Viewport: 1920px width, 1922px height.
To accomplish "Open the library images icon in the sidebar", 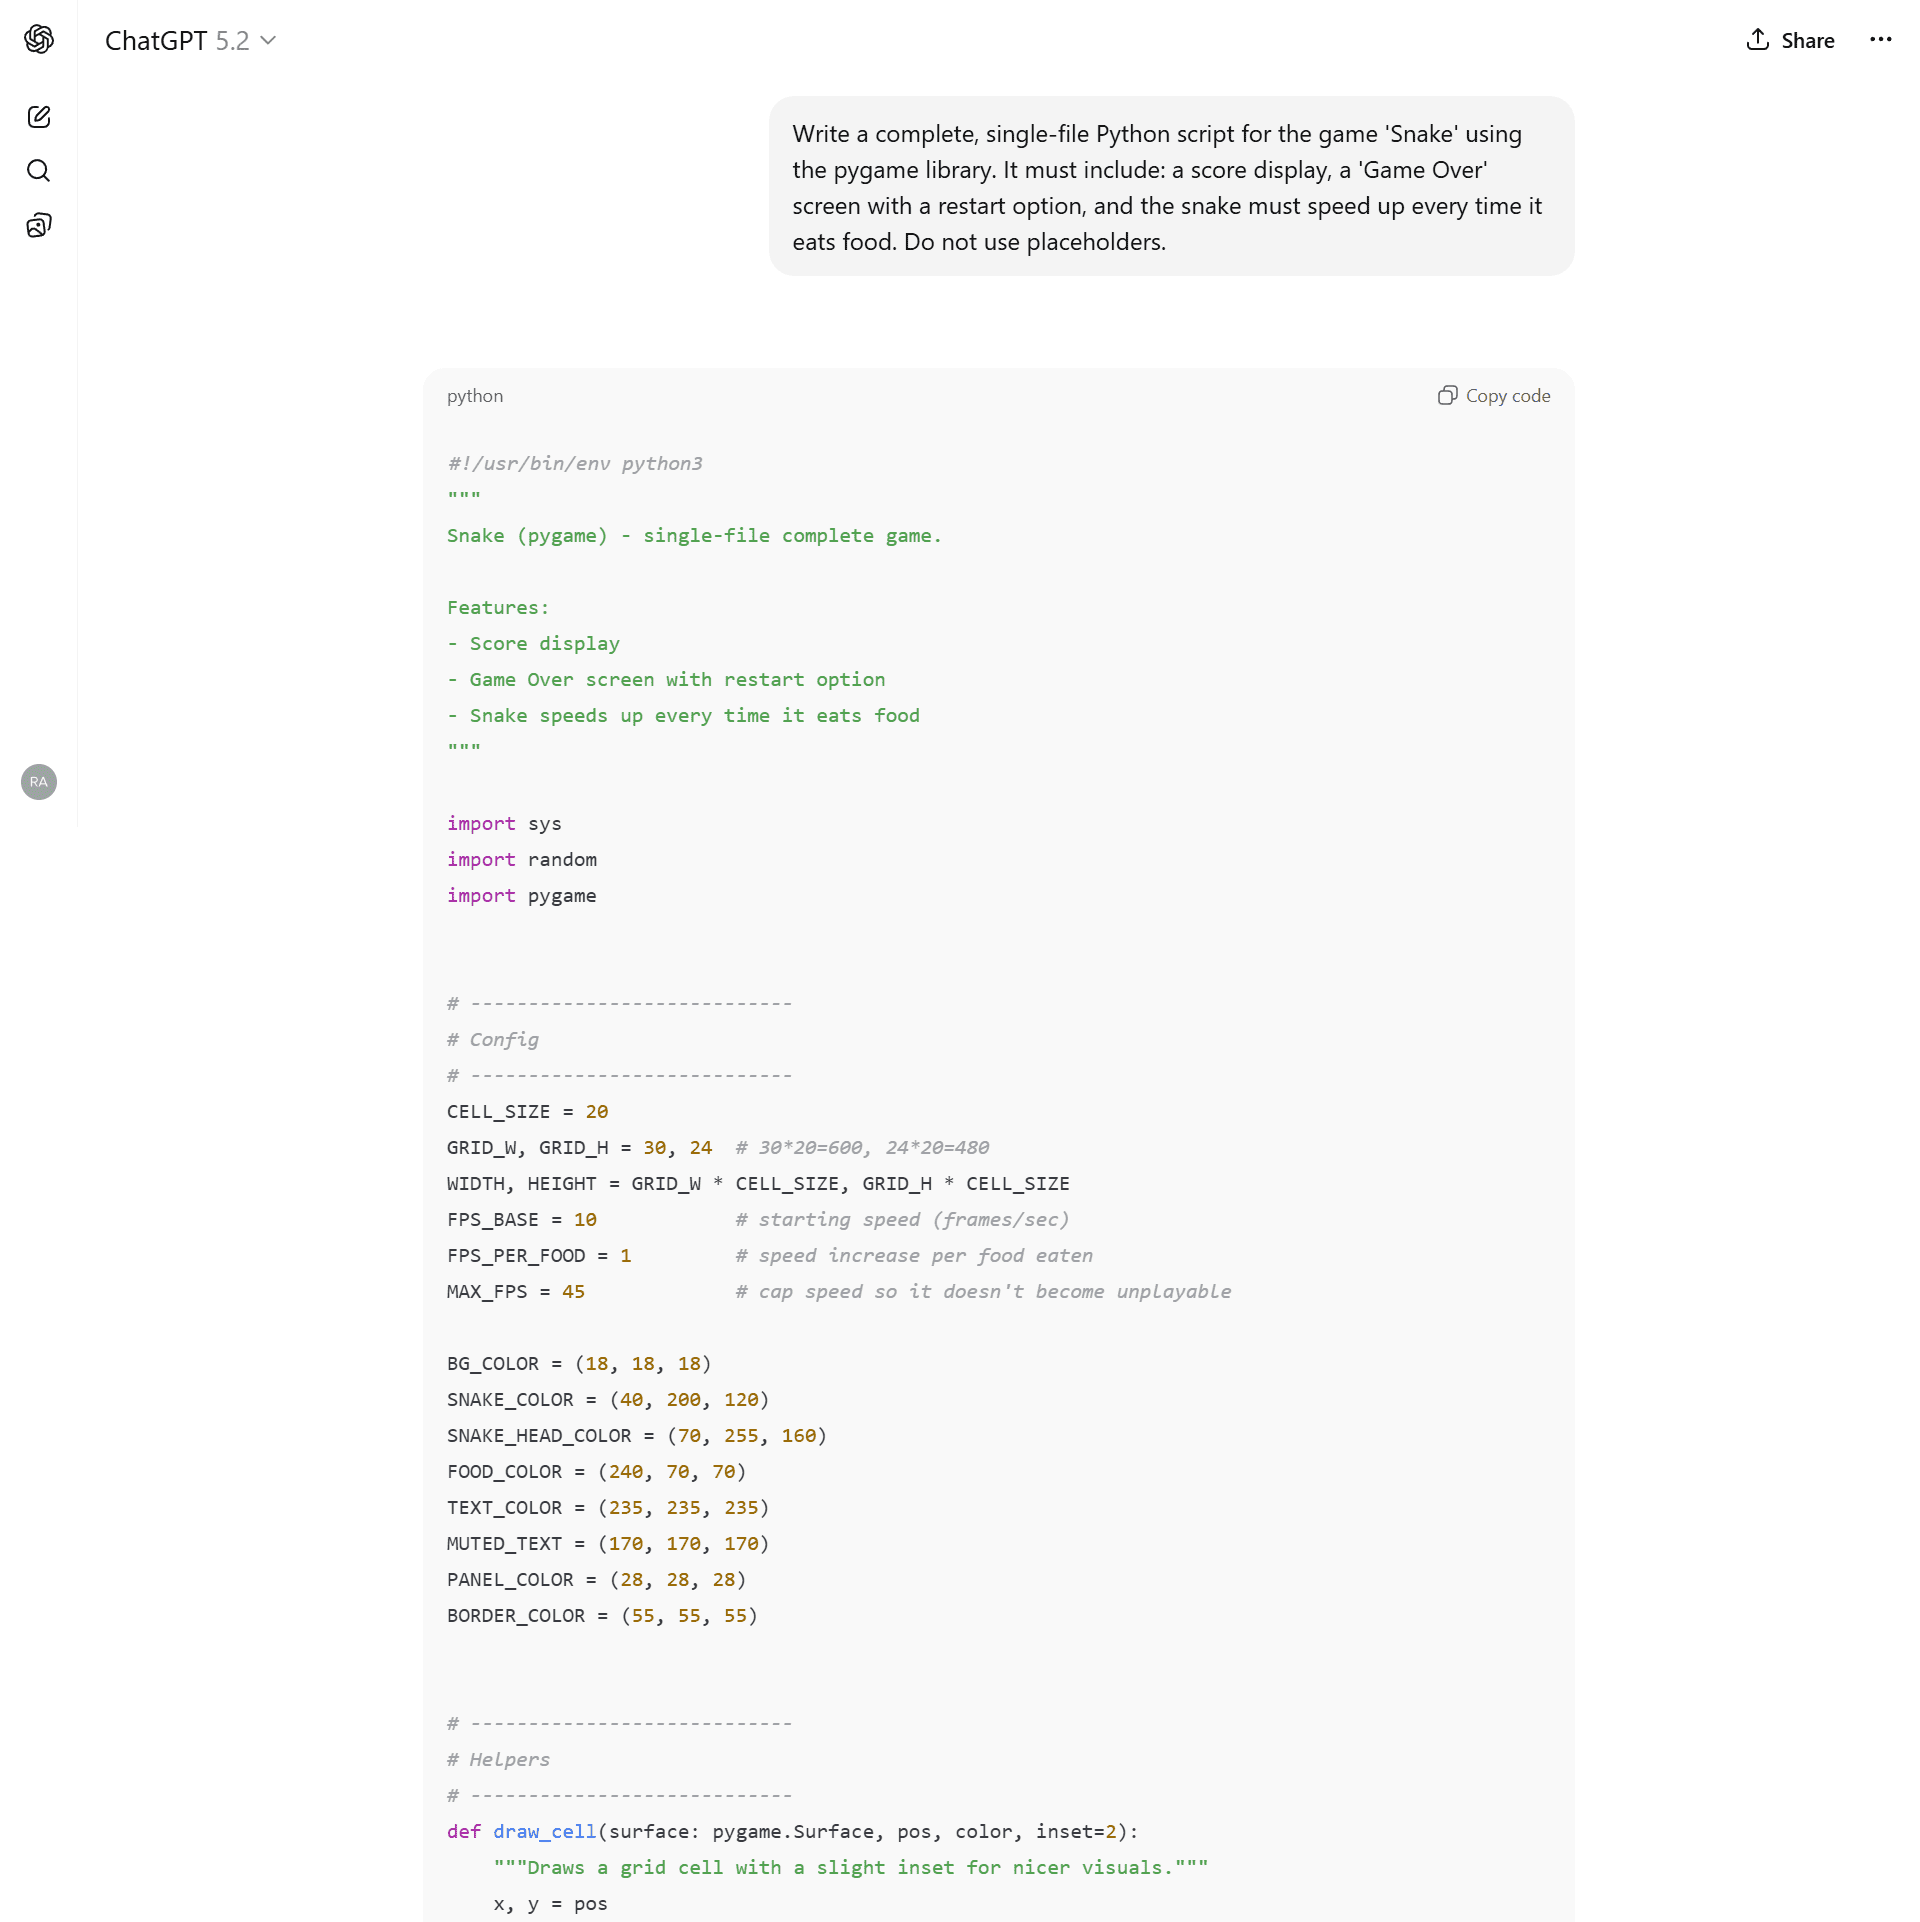I will (39, 225).
